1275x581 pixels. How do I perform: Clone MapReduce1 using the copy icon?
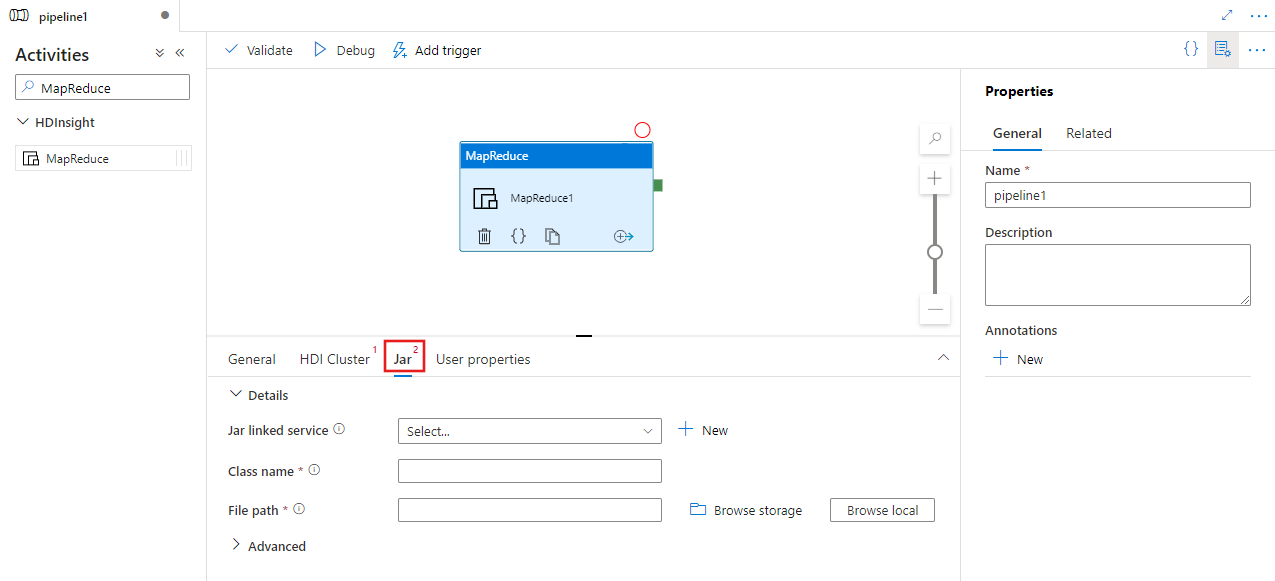553,236
